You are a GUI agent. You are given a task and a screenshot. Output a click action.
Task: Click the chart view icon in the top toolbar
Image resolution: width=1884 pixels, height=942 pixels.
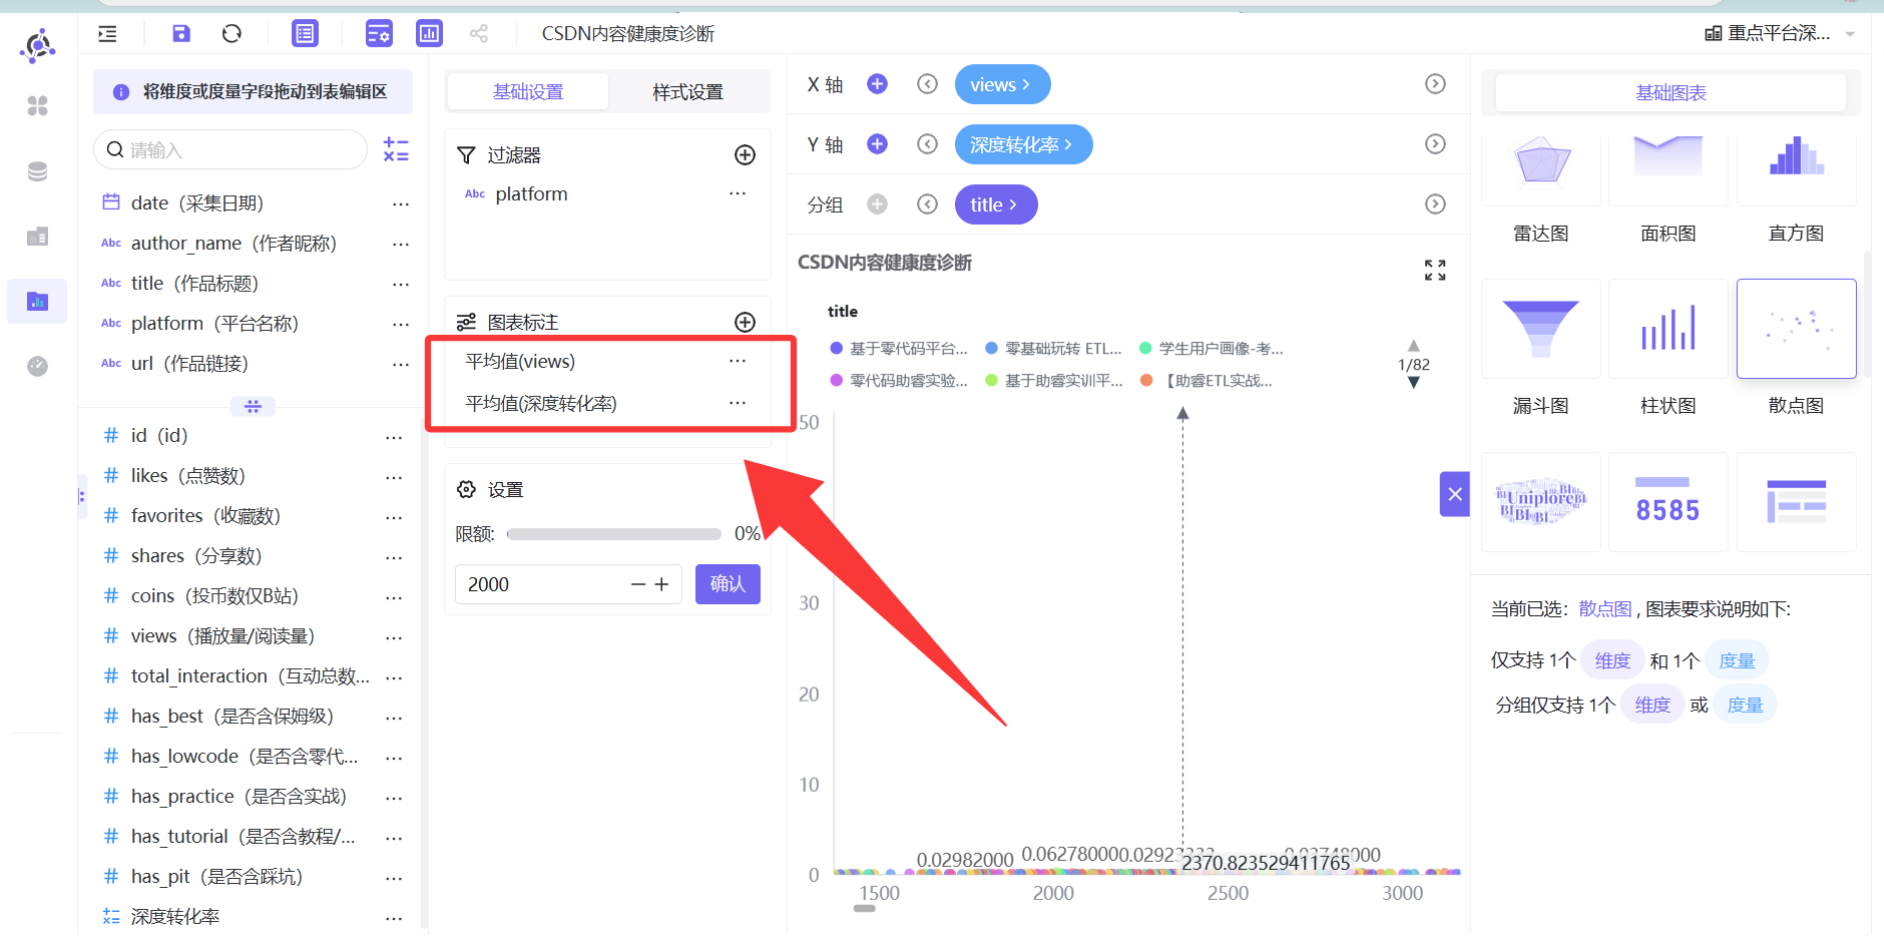pos(430,34)
